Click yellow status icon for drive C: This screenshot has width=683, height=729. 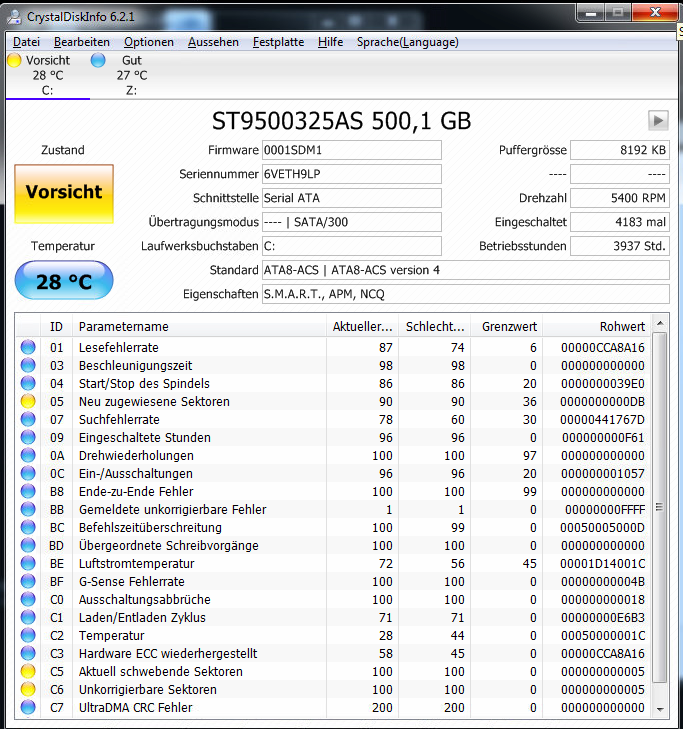[x=14, y=60]
